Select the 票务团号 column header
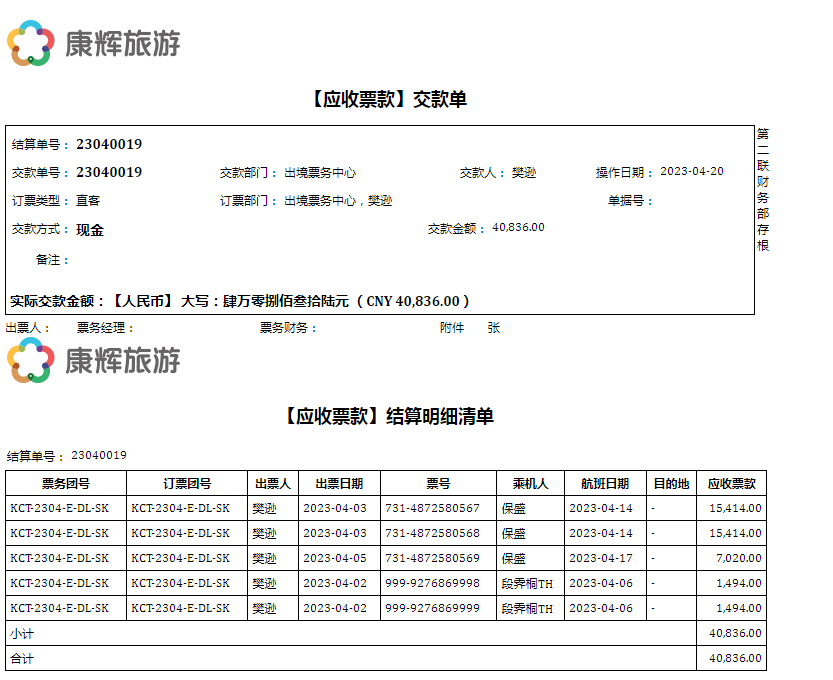833x680 pixels. point(66,483)
